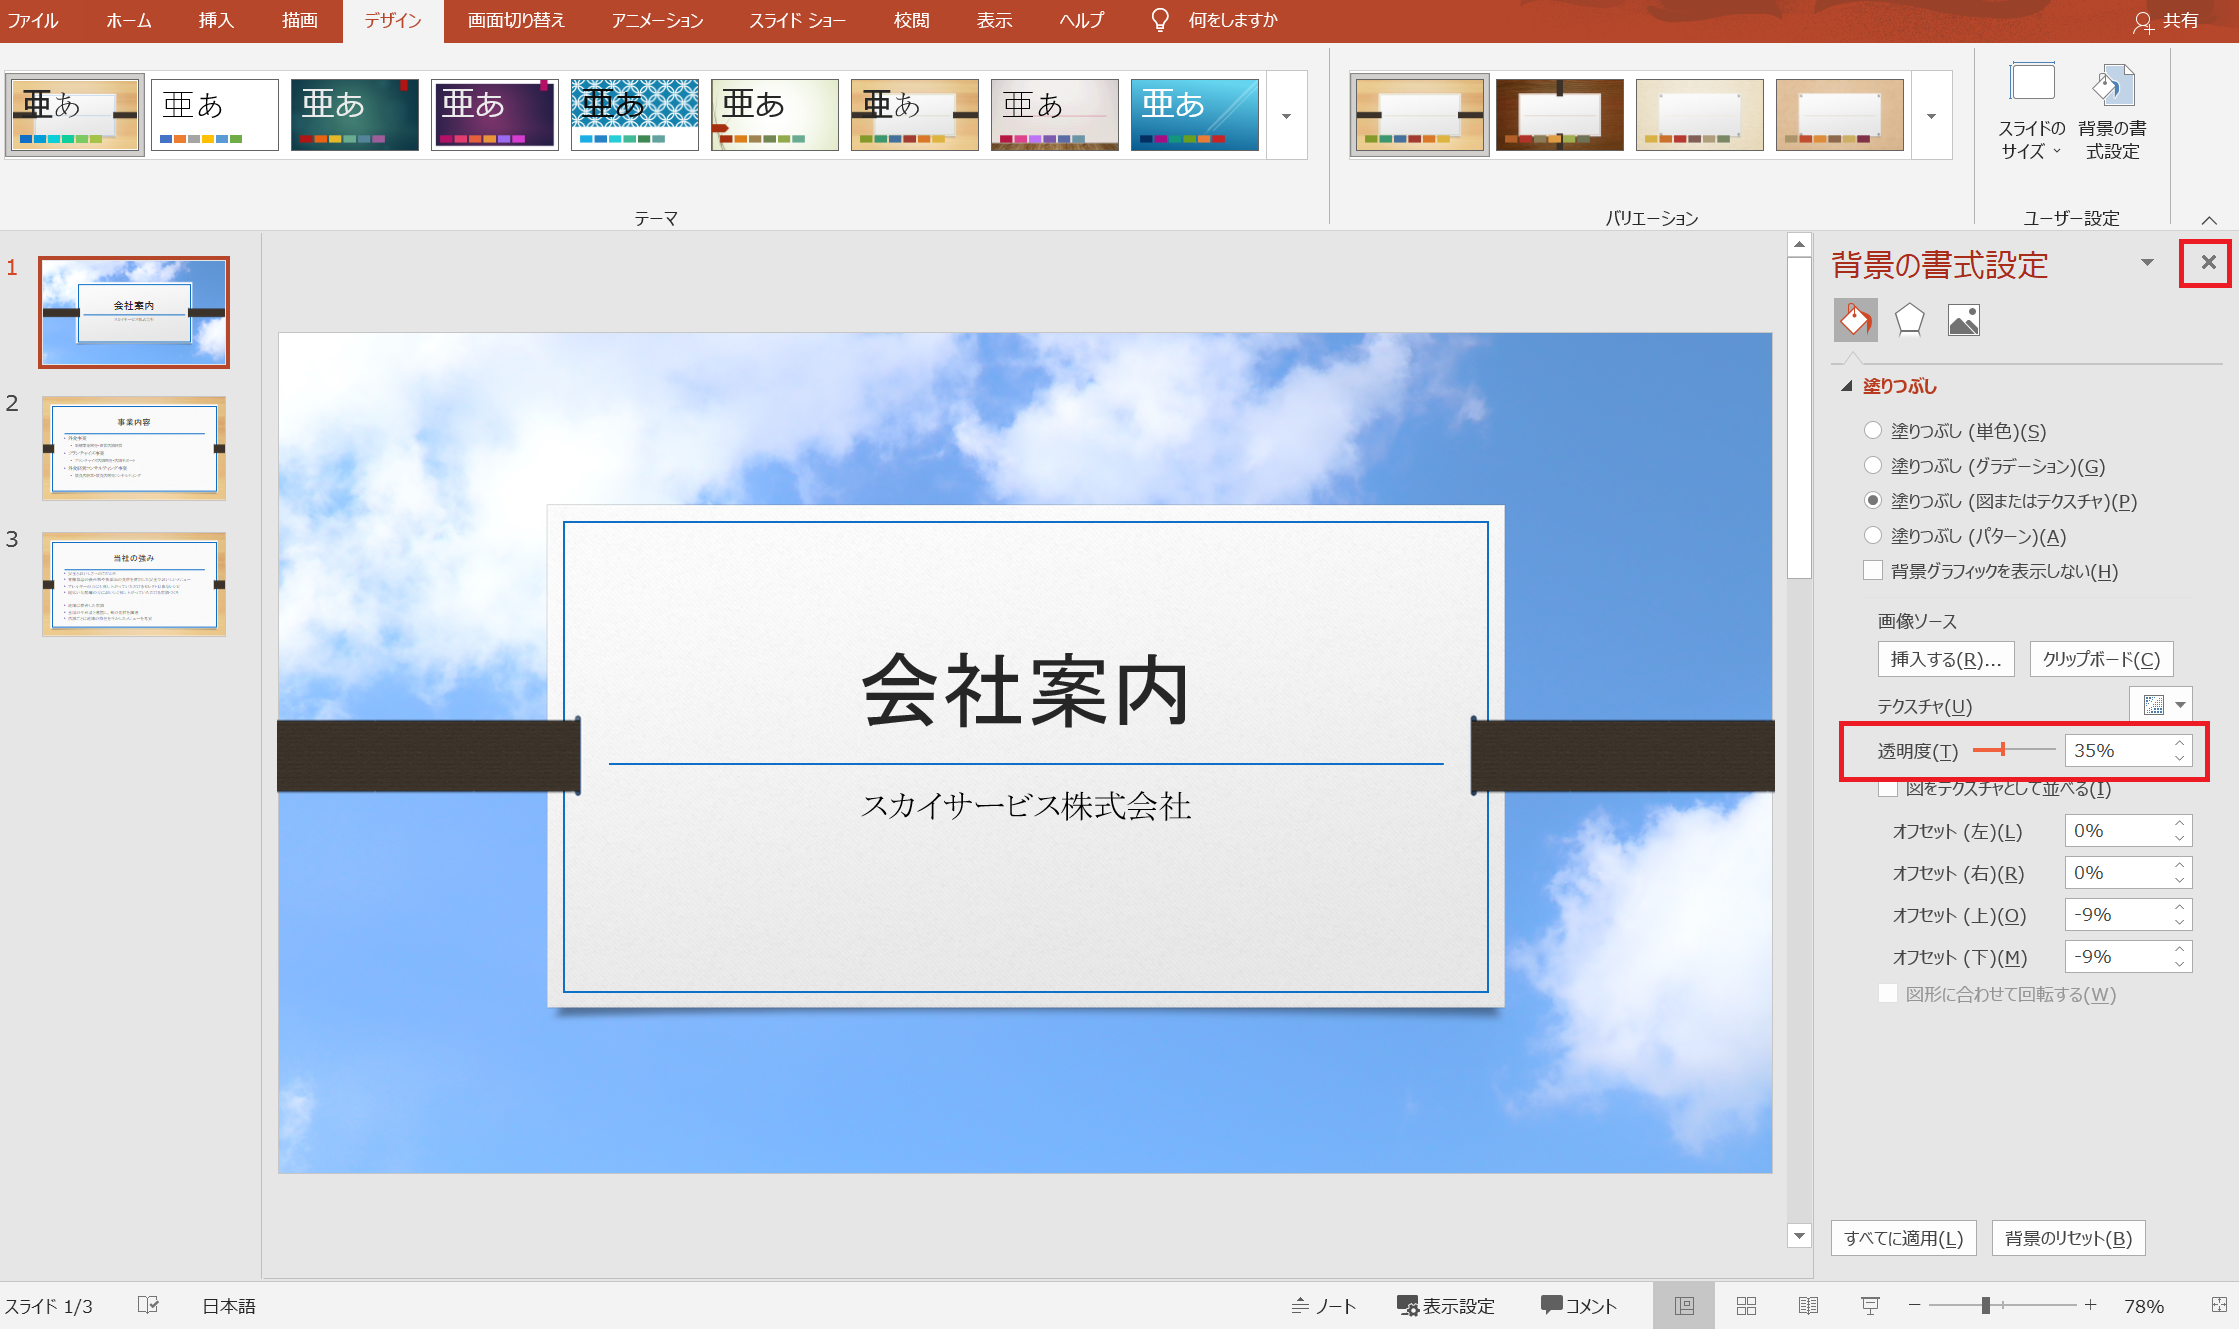Switch to スライド一覧 view in the status bar

click(x=1746, y=1305)
